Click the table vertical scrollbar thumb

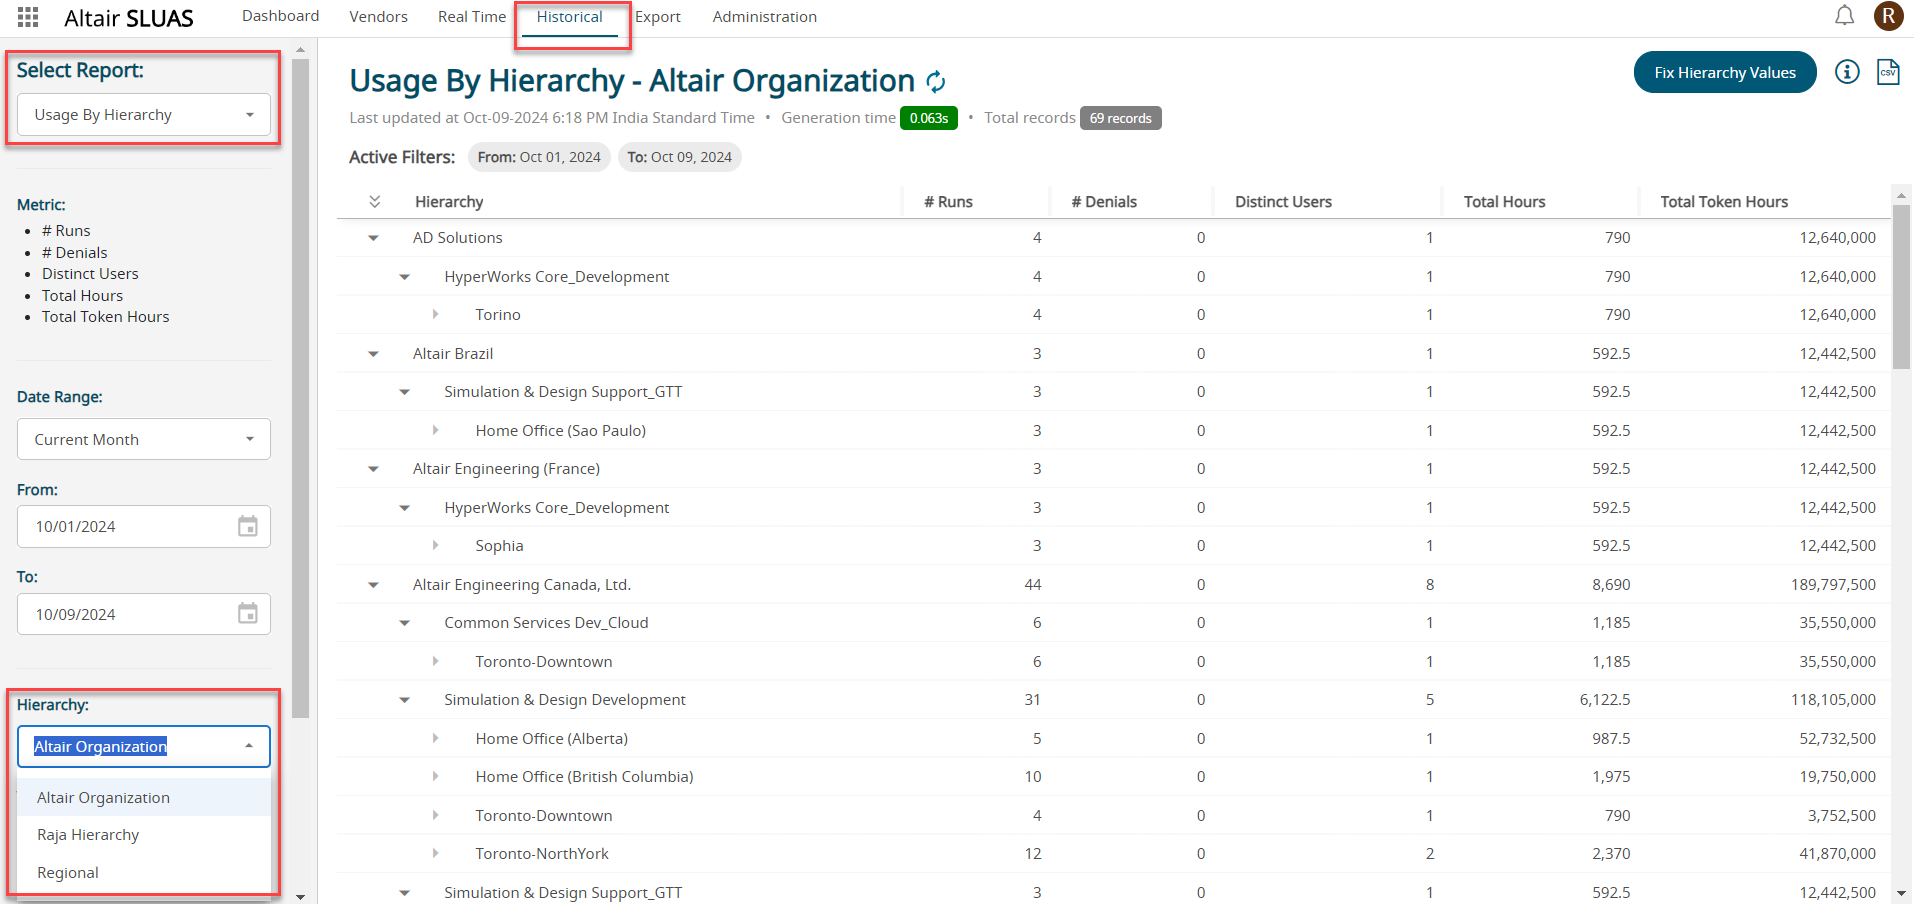(1902, 287)
